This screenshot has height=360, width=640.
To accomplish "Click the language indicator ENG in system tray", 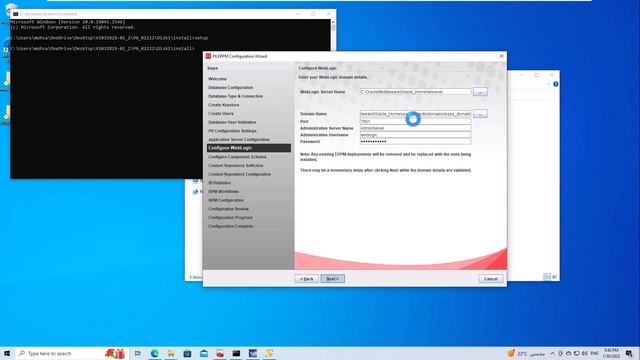I will (x=594, y=353).
